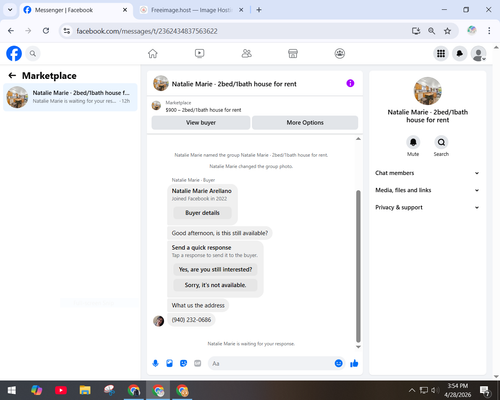Viewport: 500px width, 400px height.
Task: Go to Facebook Home icon
Action: point(153,53)
